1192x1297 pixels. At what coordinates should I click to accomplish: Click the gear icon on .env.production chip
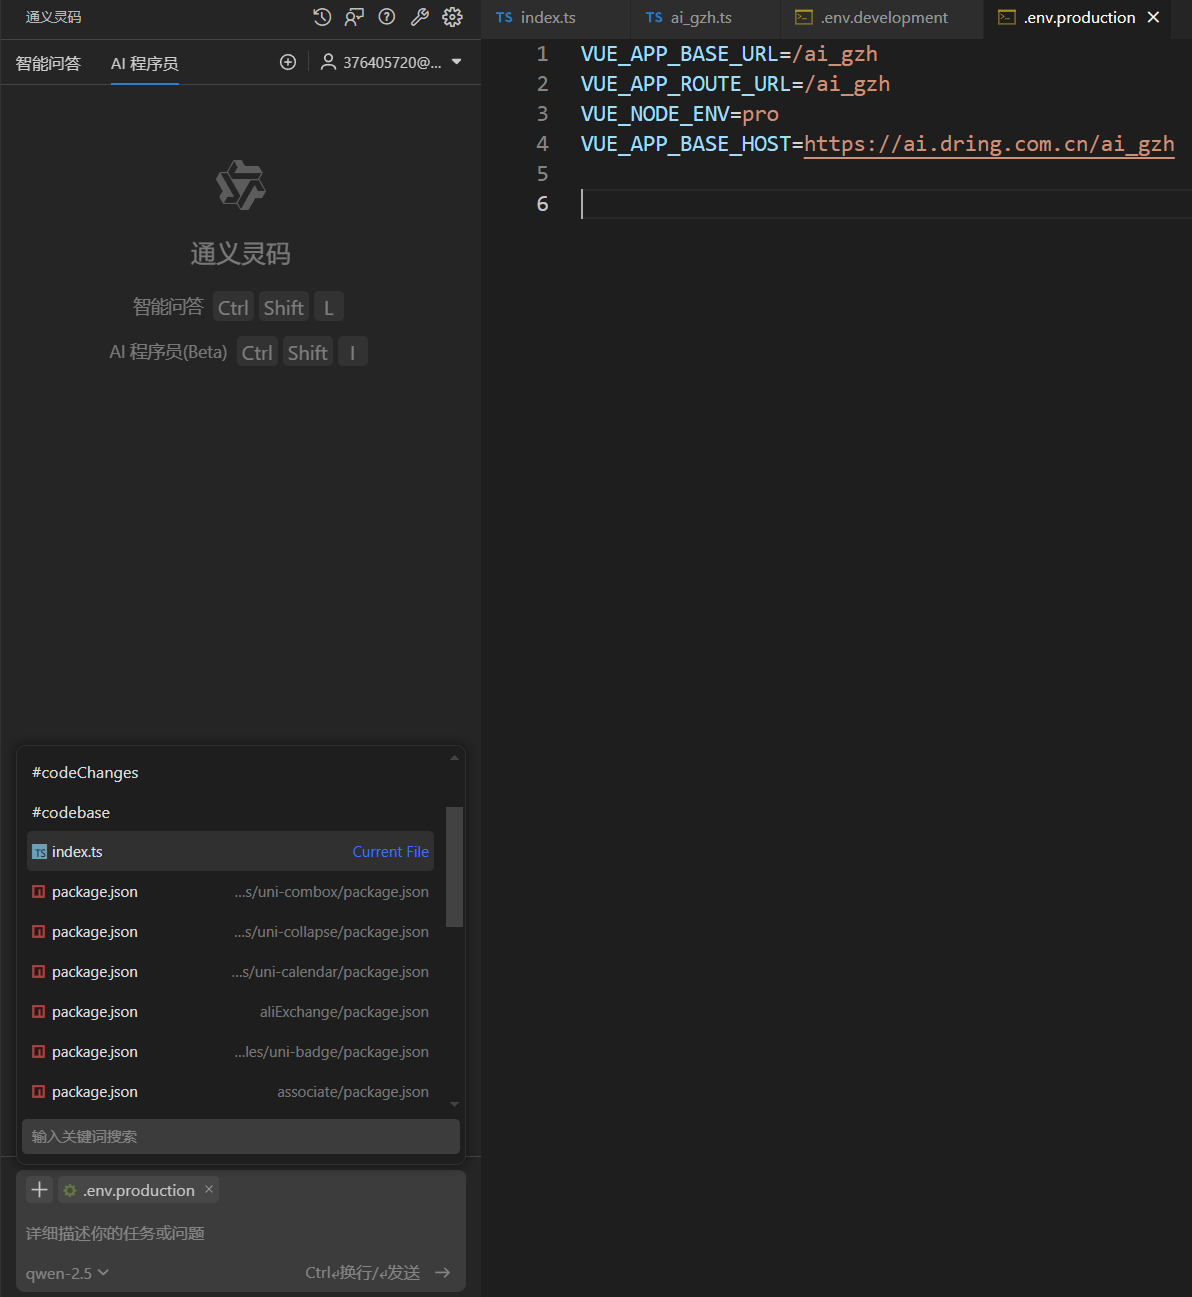(x=70, y=1190)
